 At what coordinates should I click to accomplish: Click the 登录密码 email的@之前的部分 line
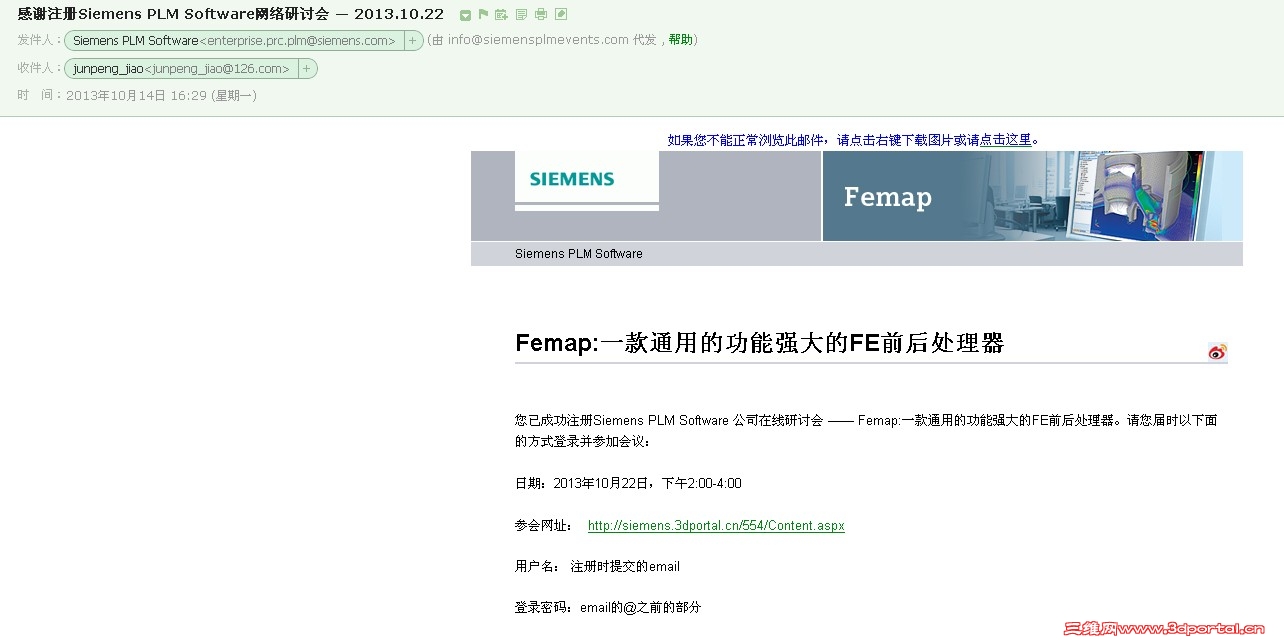(x=608, y=608)
